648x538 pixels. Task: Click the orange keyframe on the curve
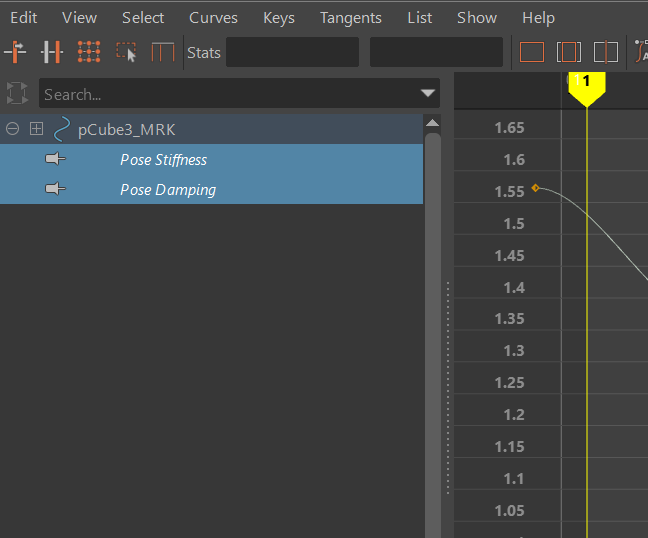coord(536,188)
